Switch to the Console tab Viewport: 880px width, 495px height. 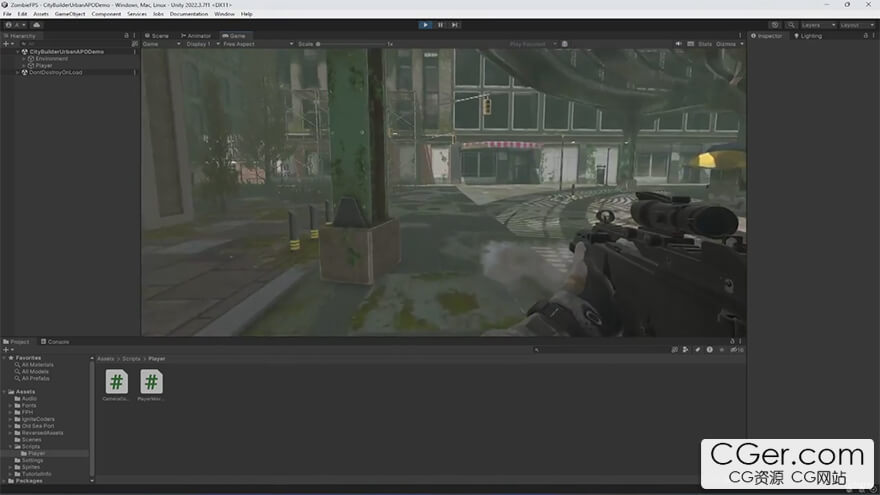pos(58,341)
